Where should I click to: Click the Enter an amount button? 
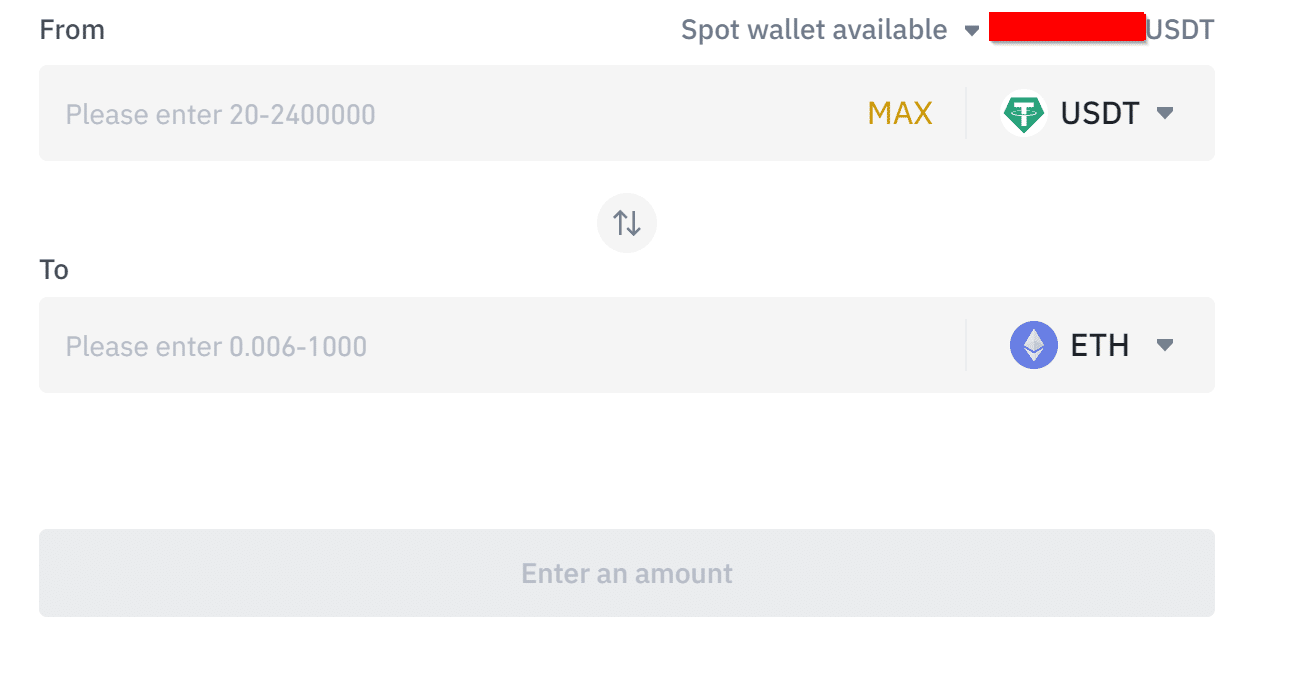(627, 573)
